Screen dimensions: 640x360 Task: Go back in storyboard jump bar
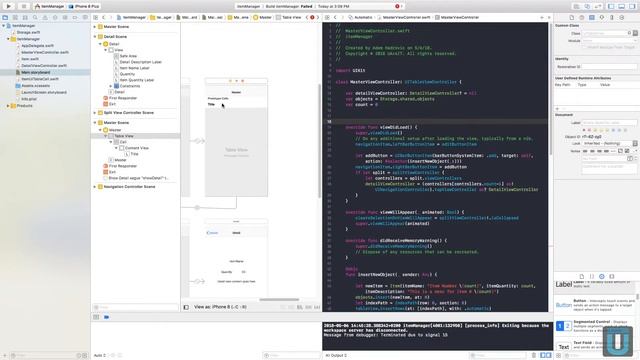104,18
